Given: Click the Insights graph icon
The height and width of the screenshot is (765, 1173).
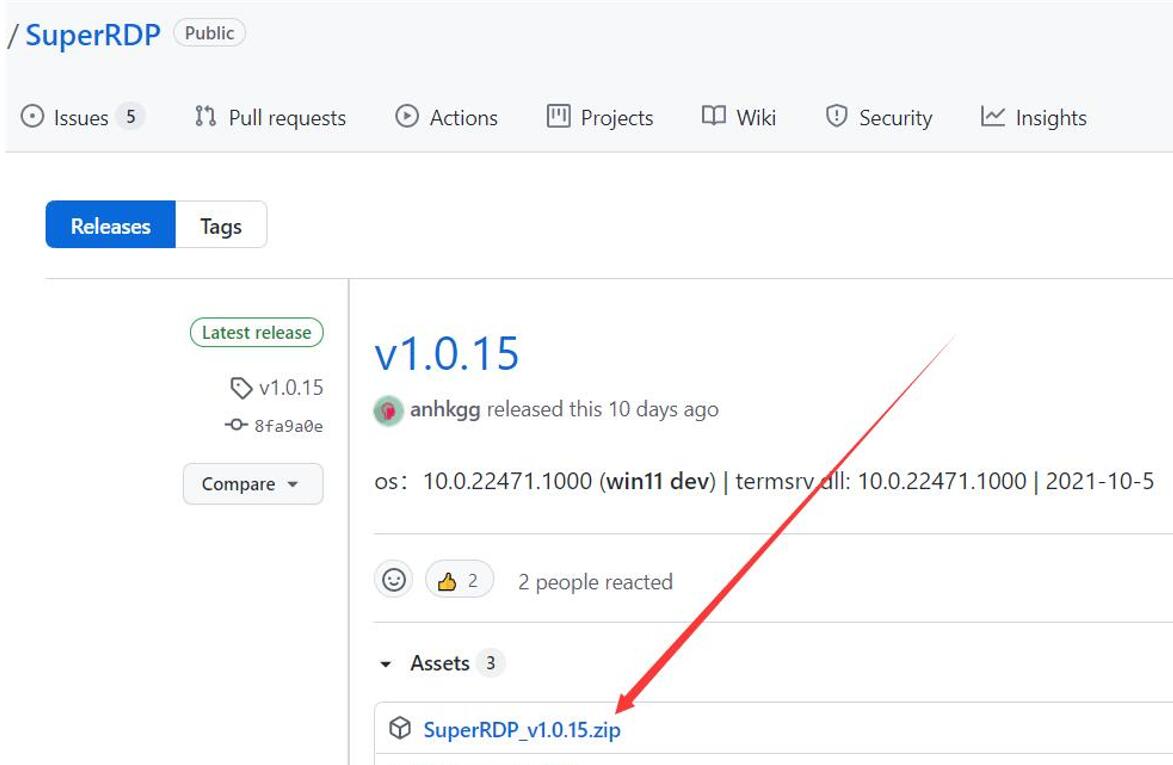Looking at the screenshot, I should coord(993,116).
